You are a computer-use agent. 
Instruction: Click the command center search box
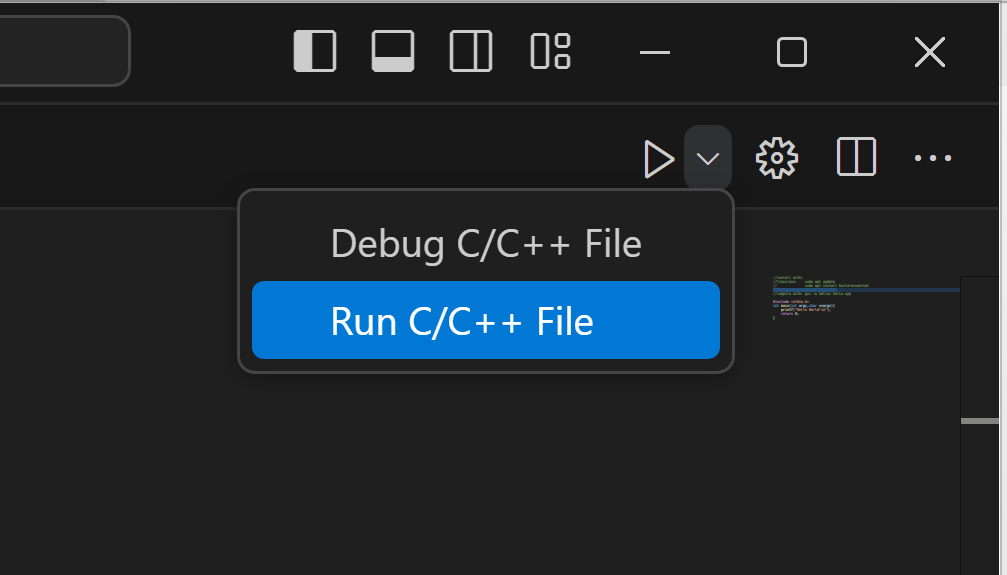click(x=60, y=50)
